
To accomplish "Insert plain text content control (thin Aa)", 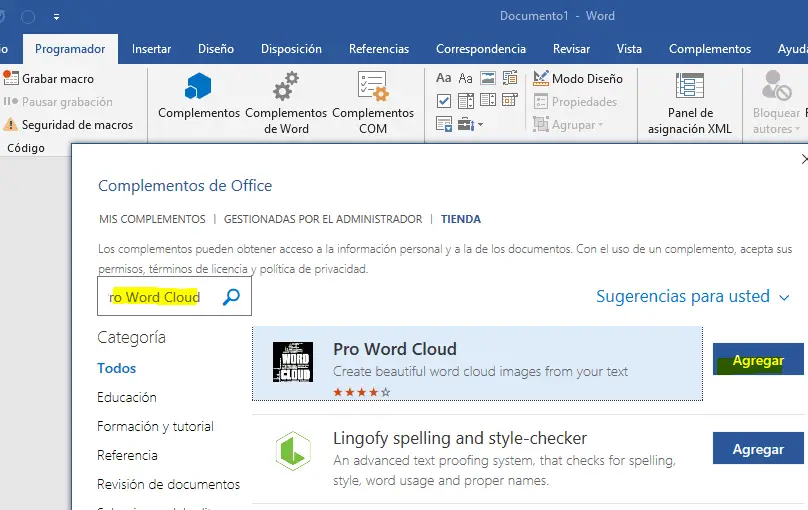I will [x=465, y=78].
